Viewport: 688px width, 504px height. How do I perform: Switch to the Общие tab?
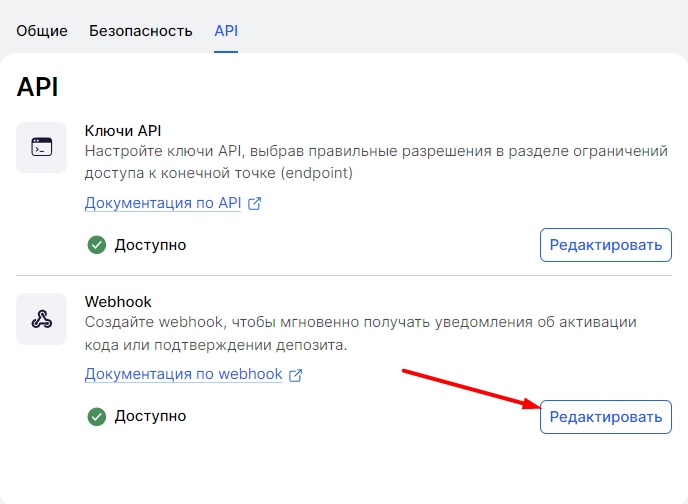coord(42,31)
